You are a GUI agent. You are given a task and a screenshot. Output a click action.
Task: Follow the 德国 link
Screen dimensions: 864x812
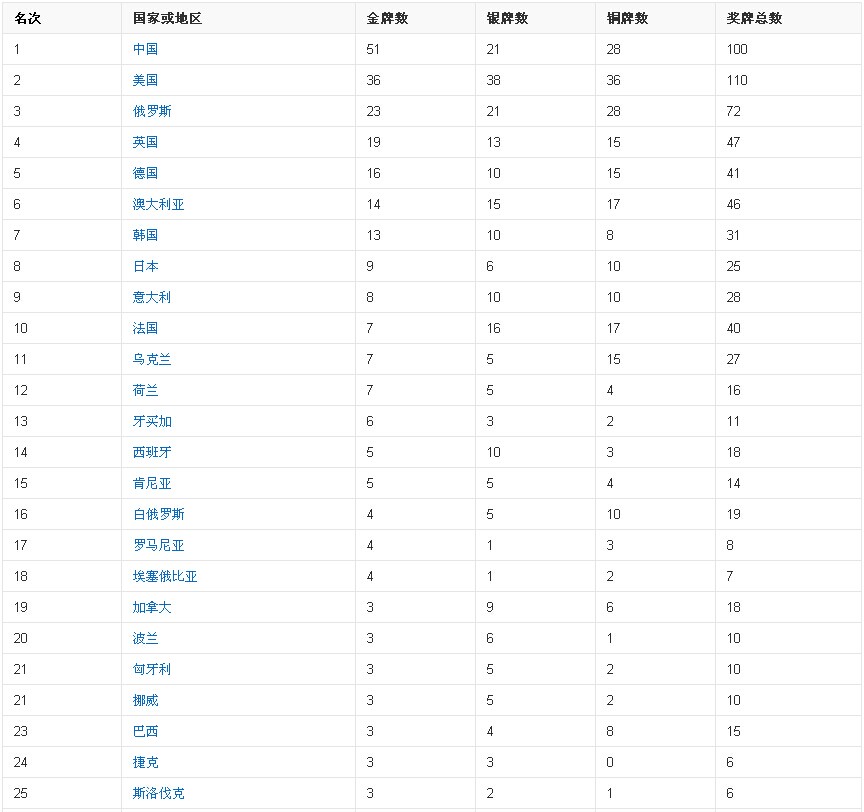tap(145, 173)
